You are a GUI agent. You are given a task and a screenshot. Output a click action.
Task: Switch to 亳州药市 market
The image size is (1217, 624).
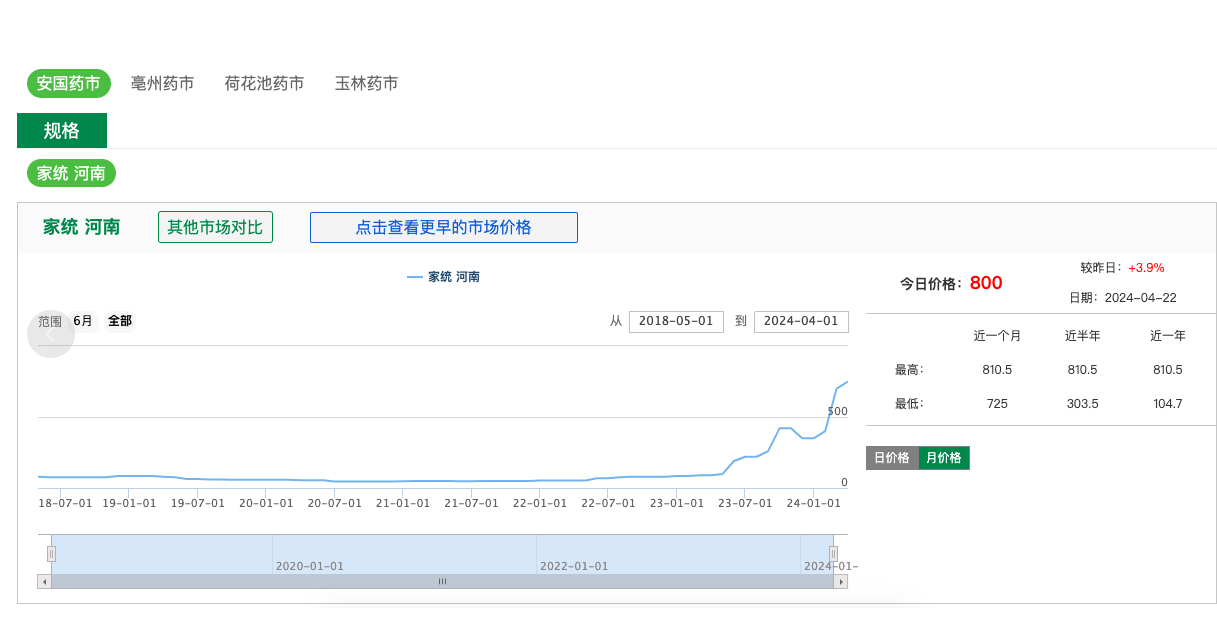pyautogui.click(x=162, y=83)
